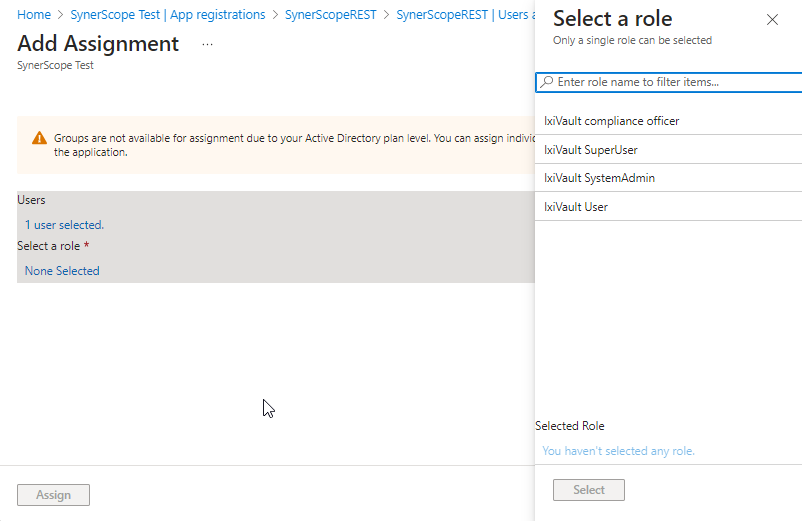Click the orange warning triangle icon

[39, 139]
